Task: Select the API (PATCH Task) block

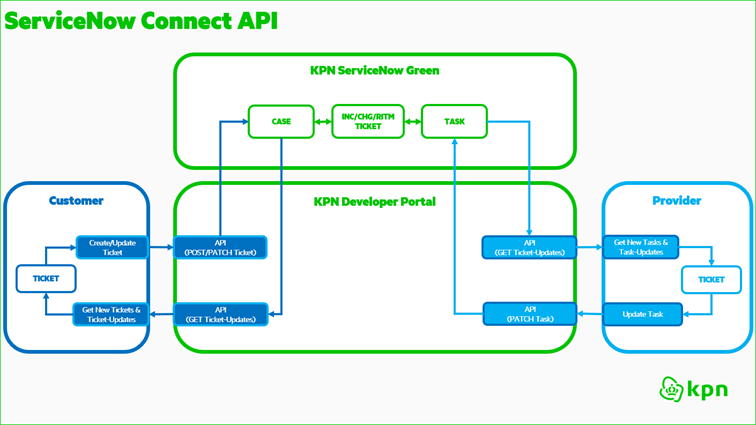Action: click(530, 314)
